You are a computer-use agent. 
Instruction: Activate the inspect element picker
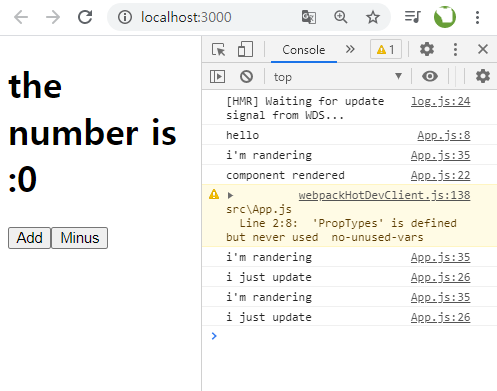point(219,50)
